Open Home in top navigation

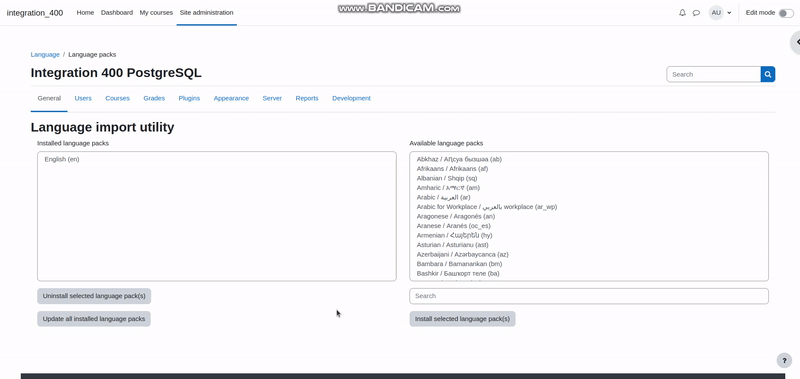click(x=85, y=12)
